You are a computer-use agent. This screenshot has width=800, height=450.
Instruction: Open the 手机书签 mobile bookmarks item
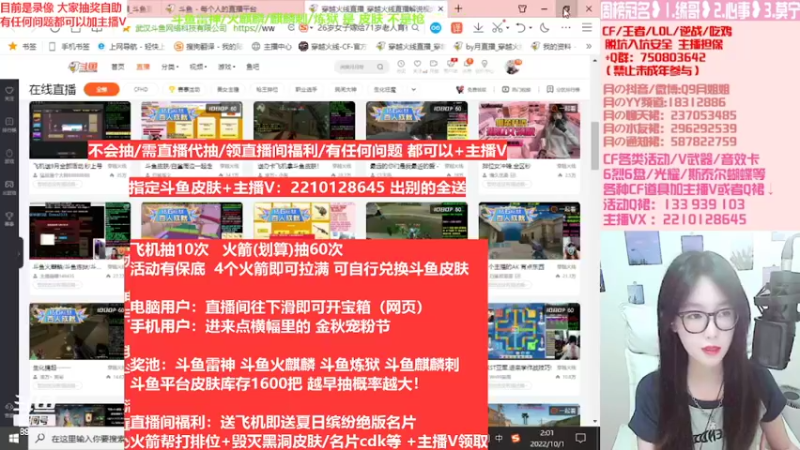(69, 46)
